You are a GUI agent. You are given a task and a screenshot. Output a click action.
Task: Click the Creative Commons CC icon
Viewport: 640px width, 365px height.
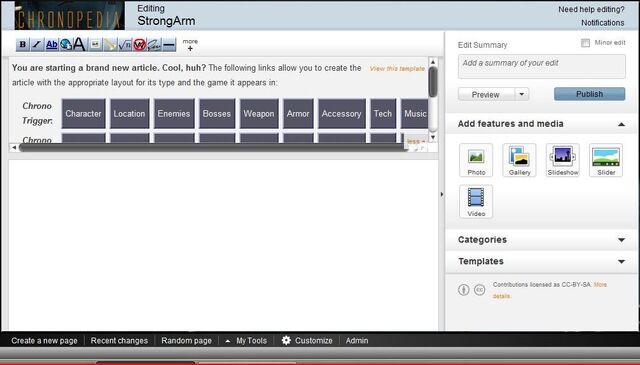480,290
